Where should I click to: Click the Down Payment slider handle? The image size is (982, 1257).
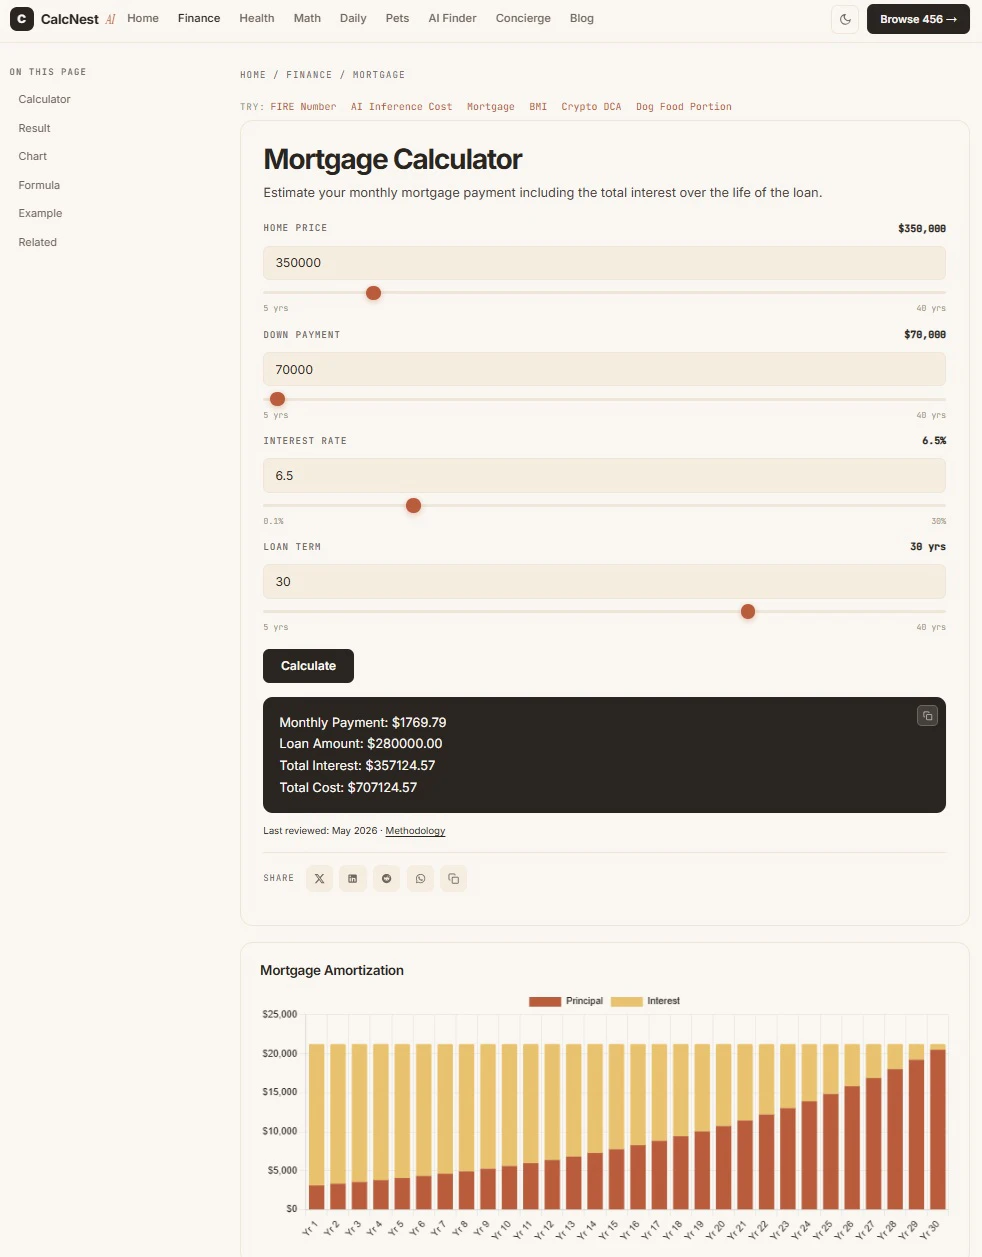coord(278,399)
